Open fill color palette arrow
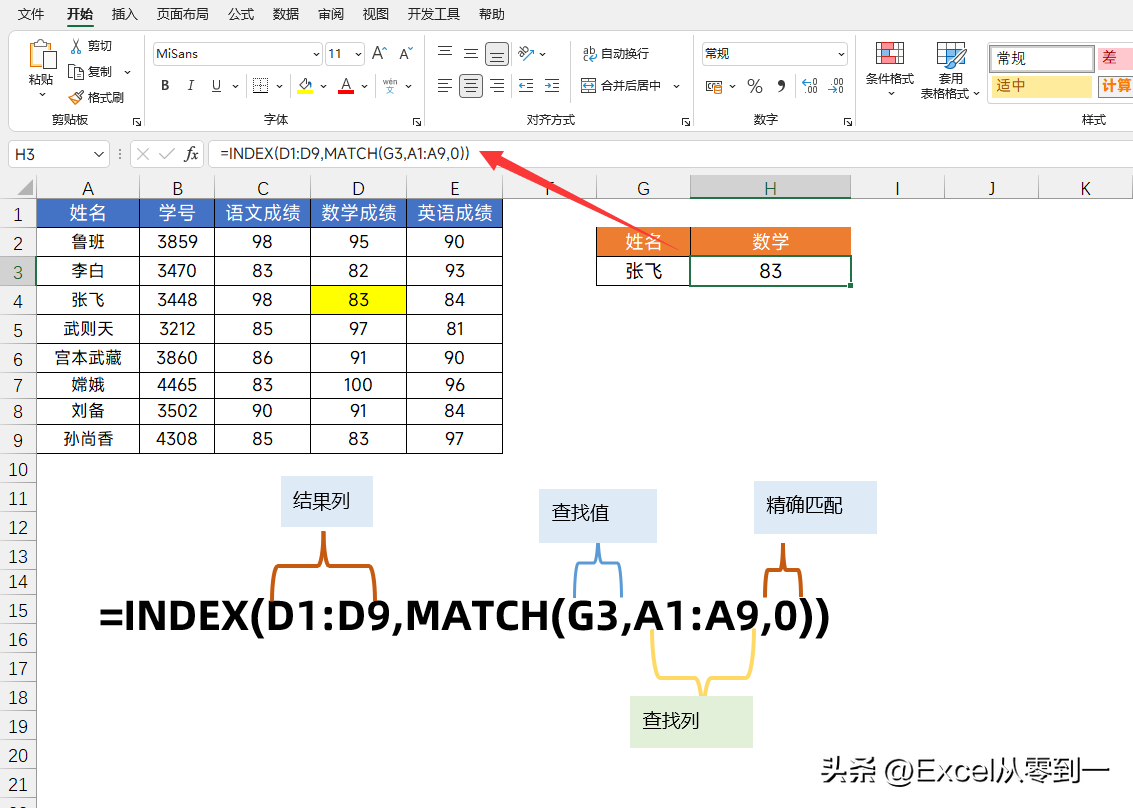 [x=323, y=86]
